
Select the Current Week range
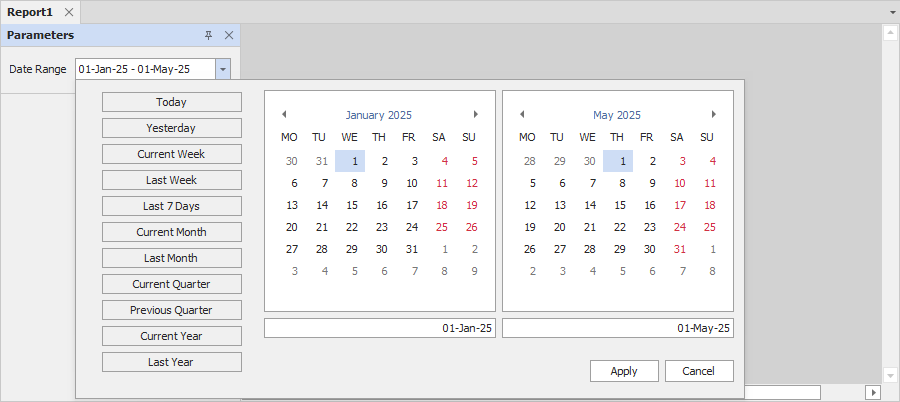click(x=172, y=154)
